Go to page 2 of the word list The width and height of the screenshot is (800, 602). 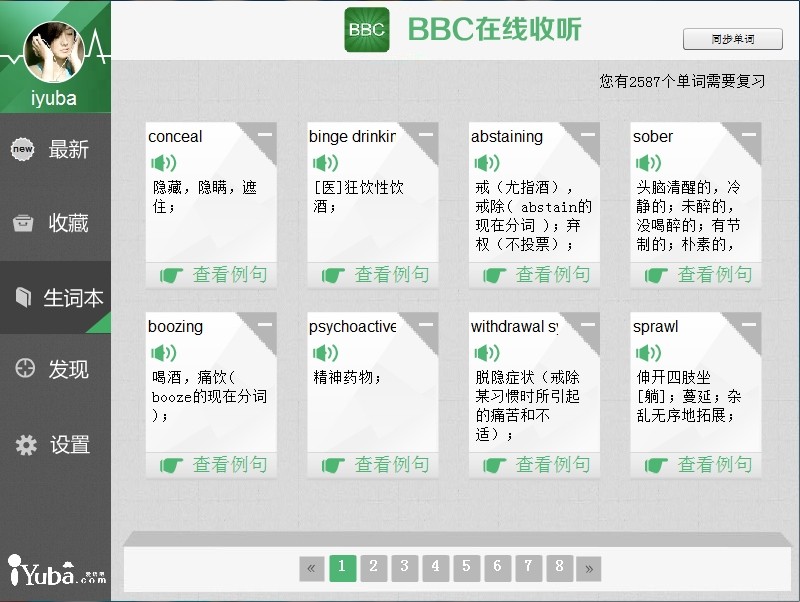[373, 568]
